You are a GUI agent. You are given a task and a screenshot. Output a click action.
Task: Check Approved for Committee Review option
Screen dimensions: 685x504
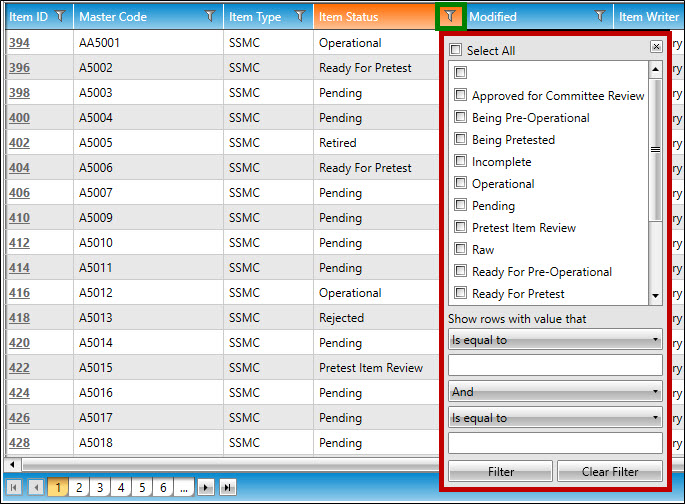tap(461, 95)
